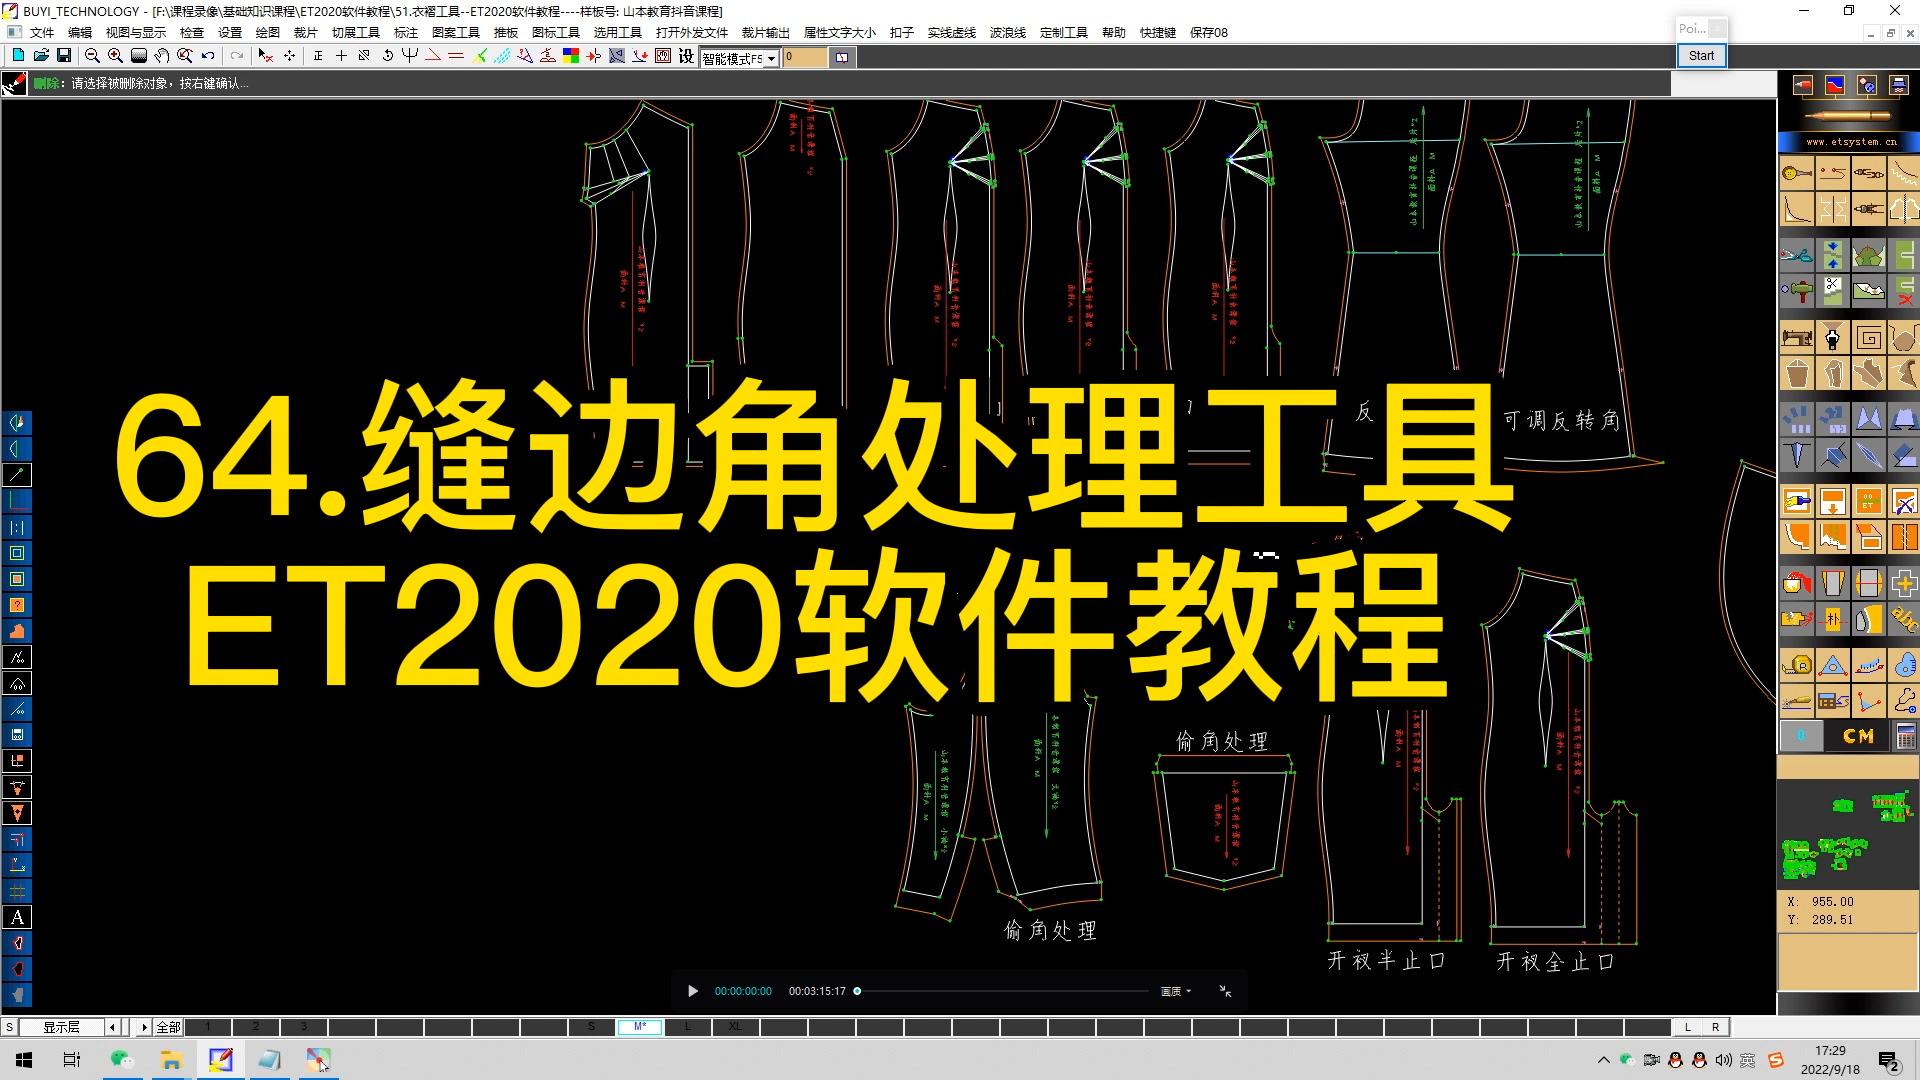The image size is (1920, 1080).
Task: Open the 编辑 menu
Action: point(80,32)
